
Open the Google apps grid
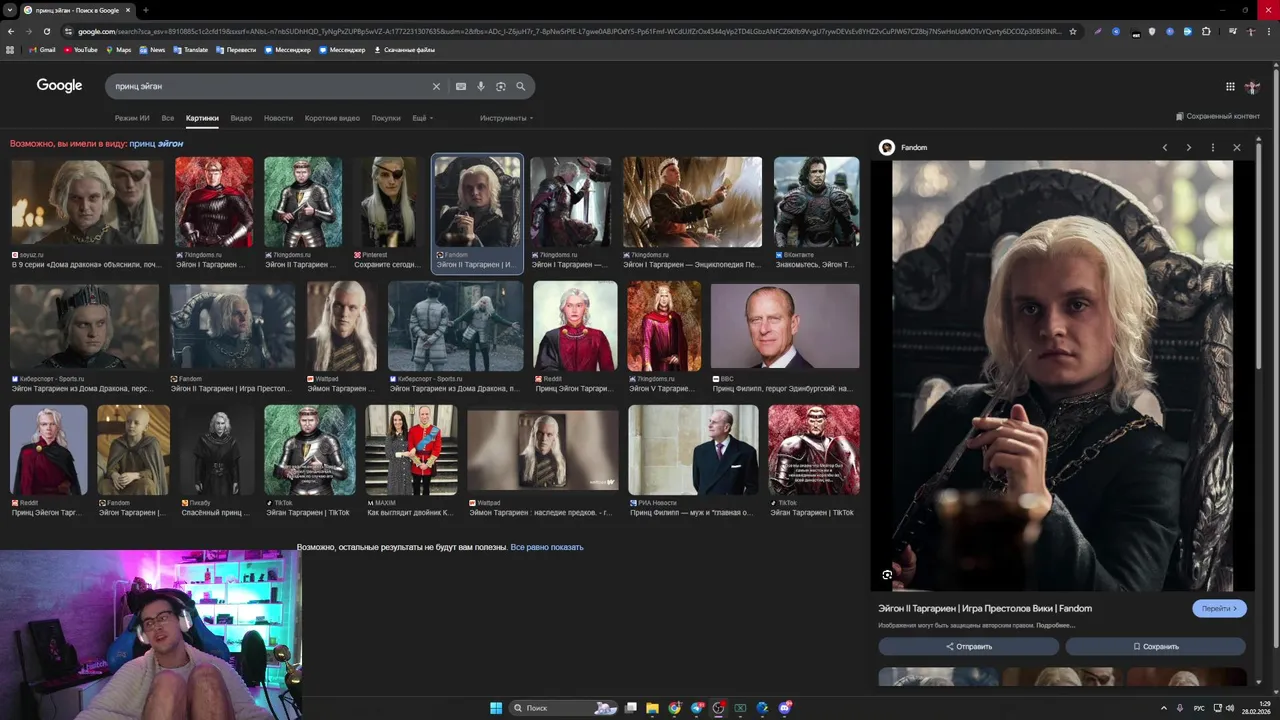[1230, 87]
